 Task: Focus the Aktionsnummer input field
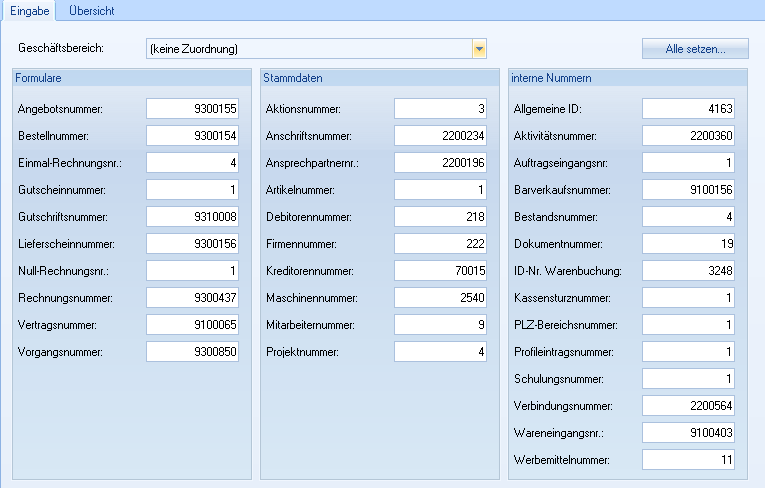[x=441, y=108]
